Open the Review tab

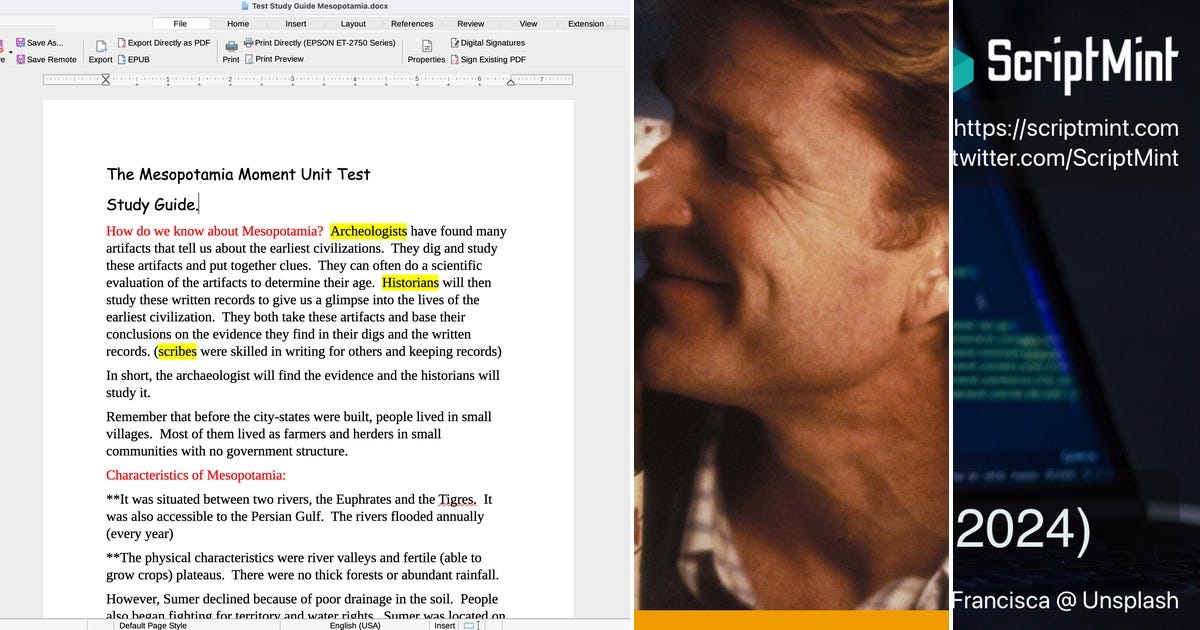[470, 23]
